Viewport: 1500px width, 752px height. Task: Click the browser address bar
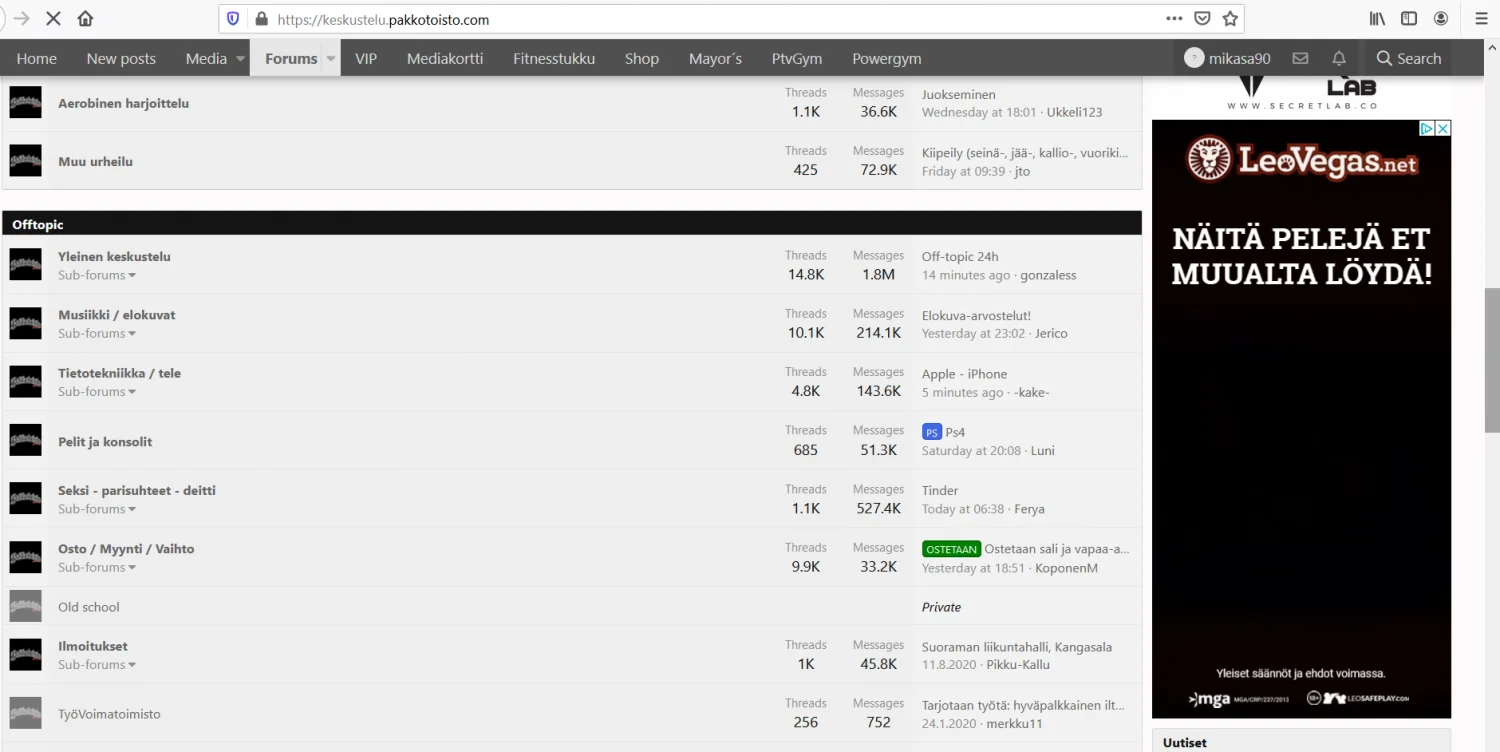(700, 19)
